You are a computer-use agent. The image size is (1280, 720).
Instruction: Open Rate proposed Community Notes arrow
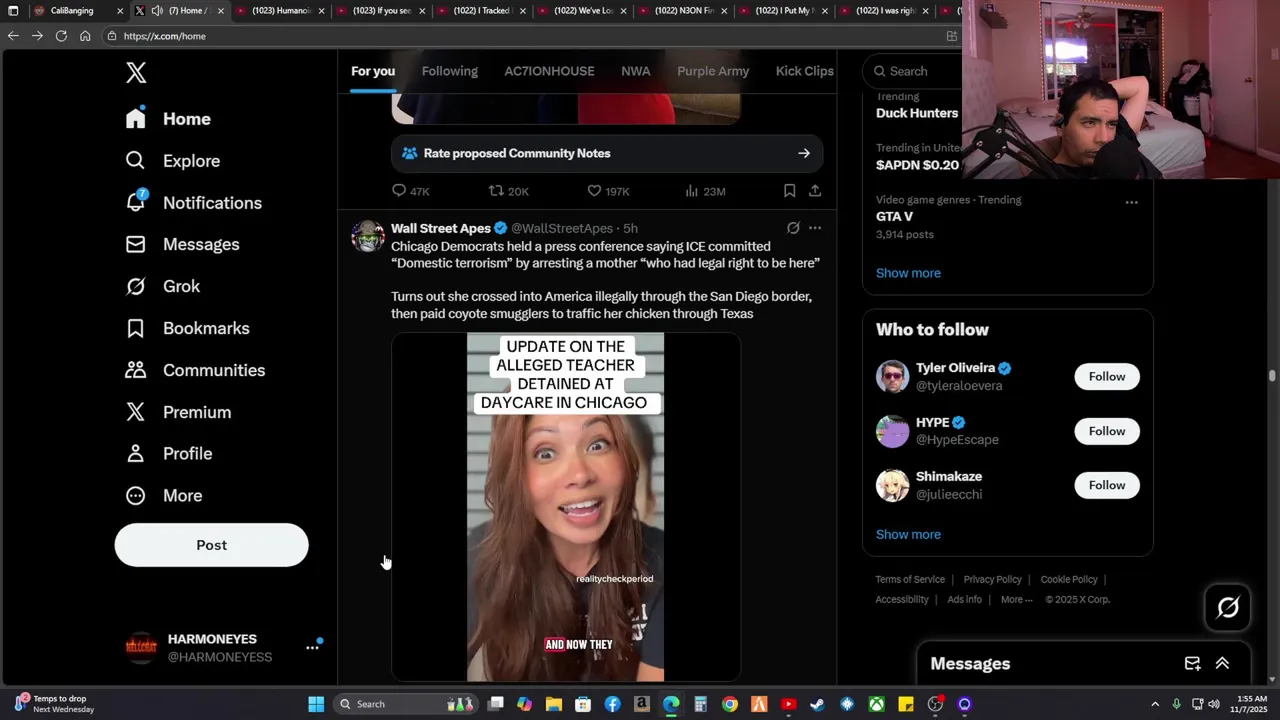point(804,153)
